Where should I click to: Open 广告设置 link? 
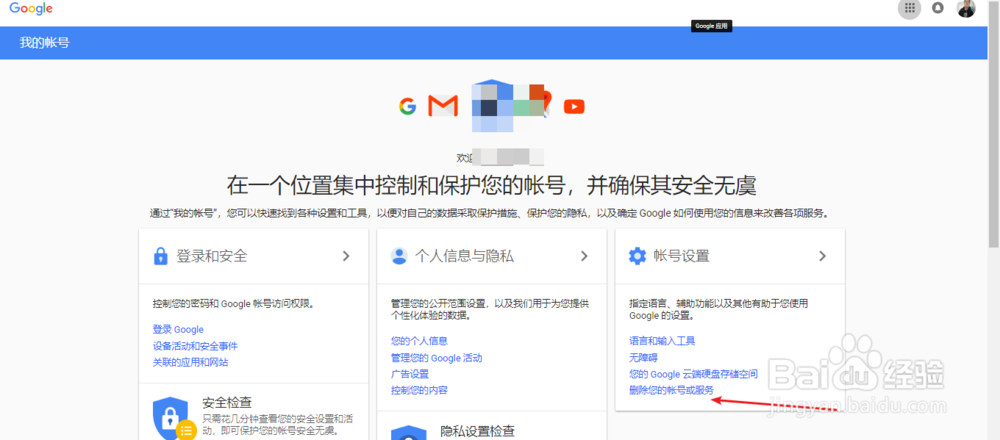pos(410,374)
